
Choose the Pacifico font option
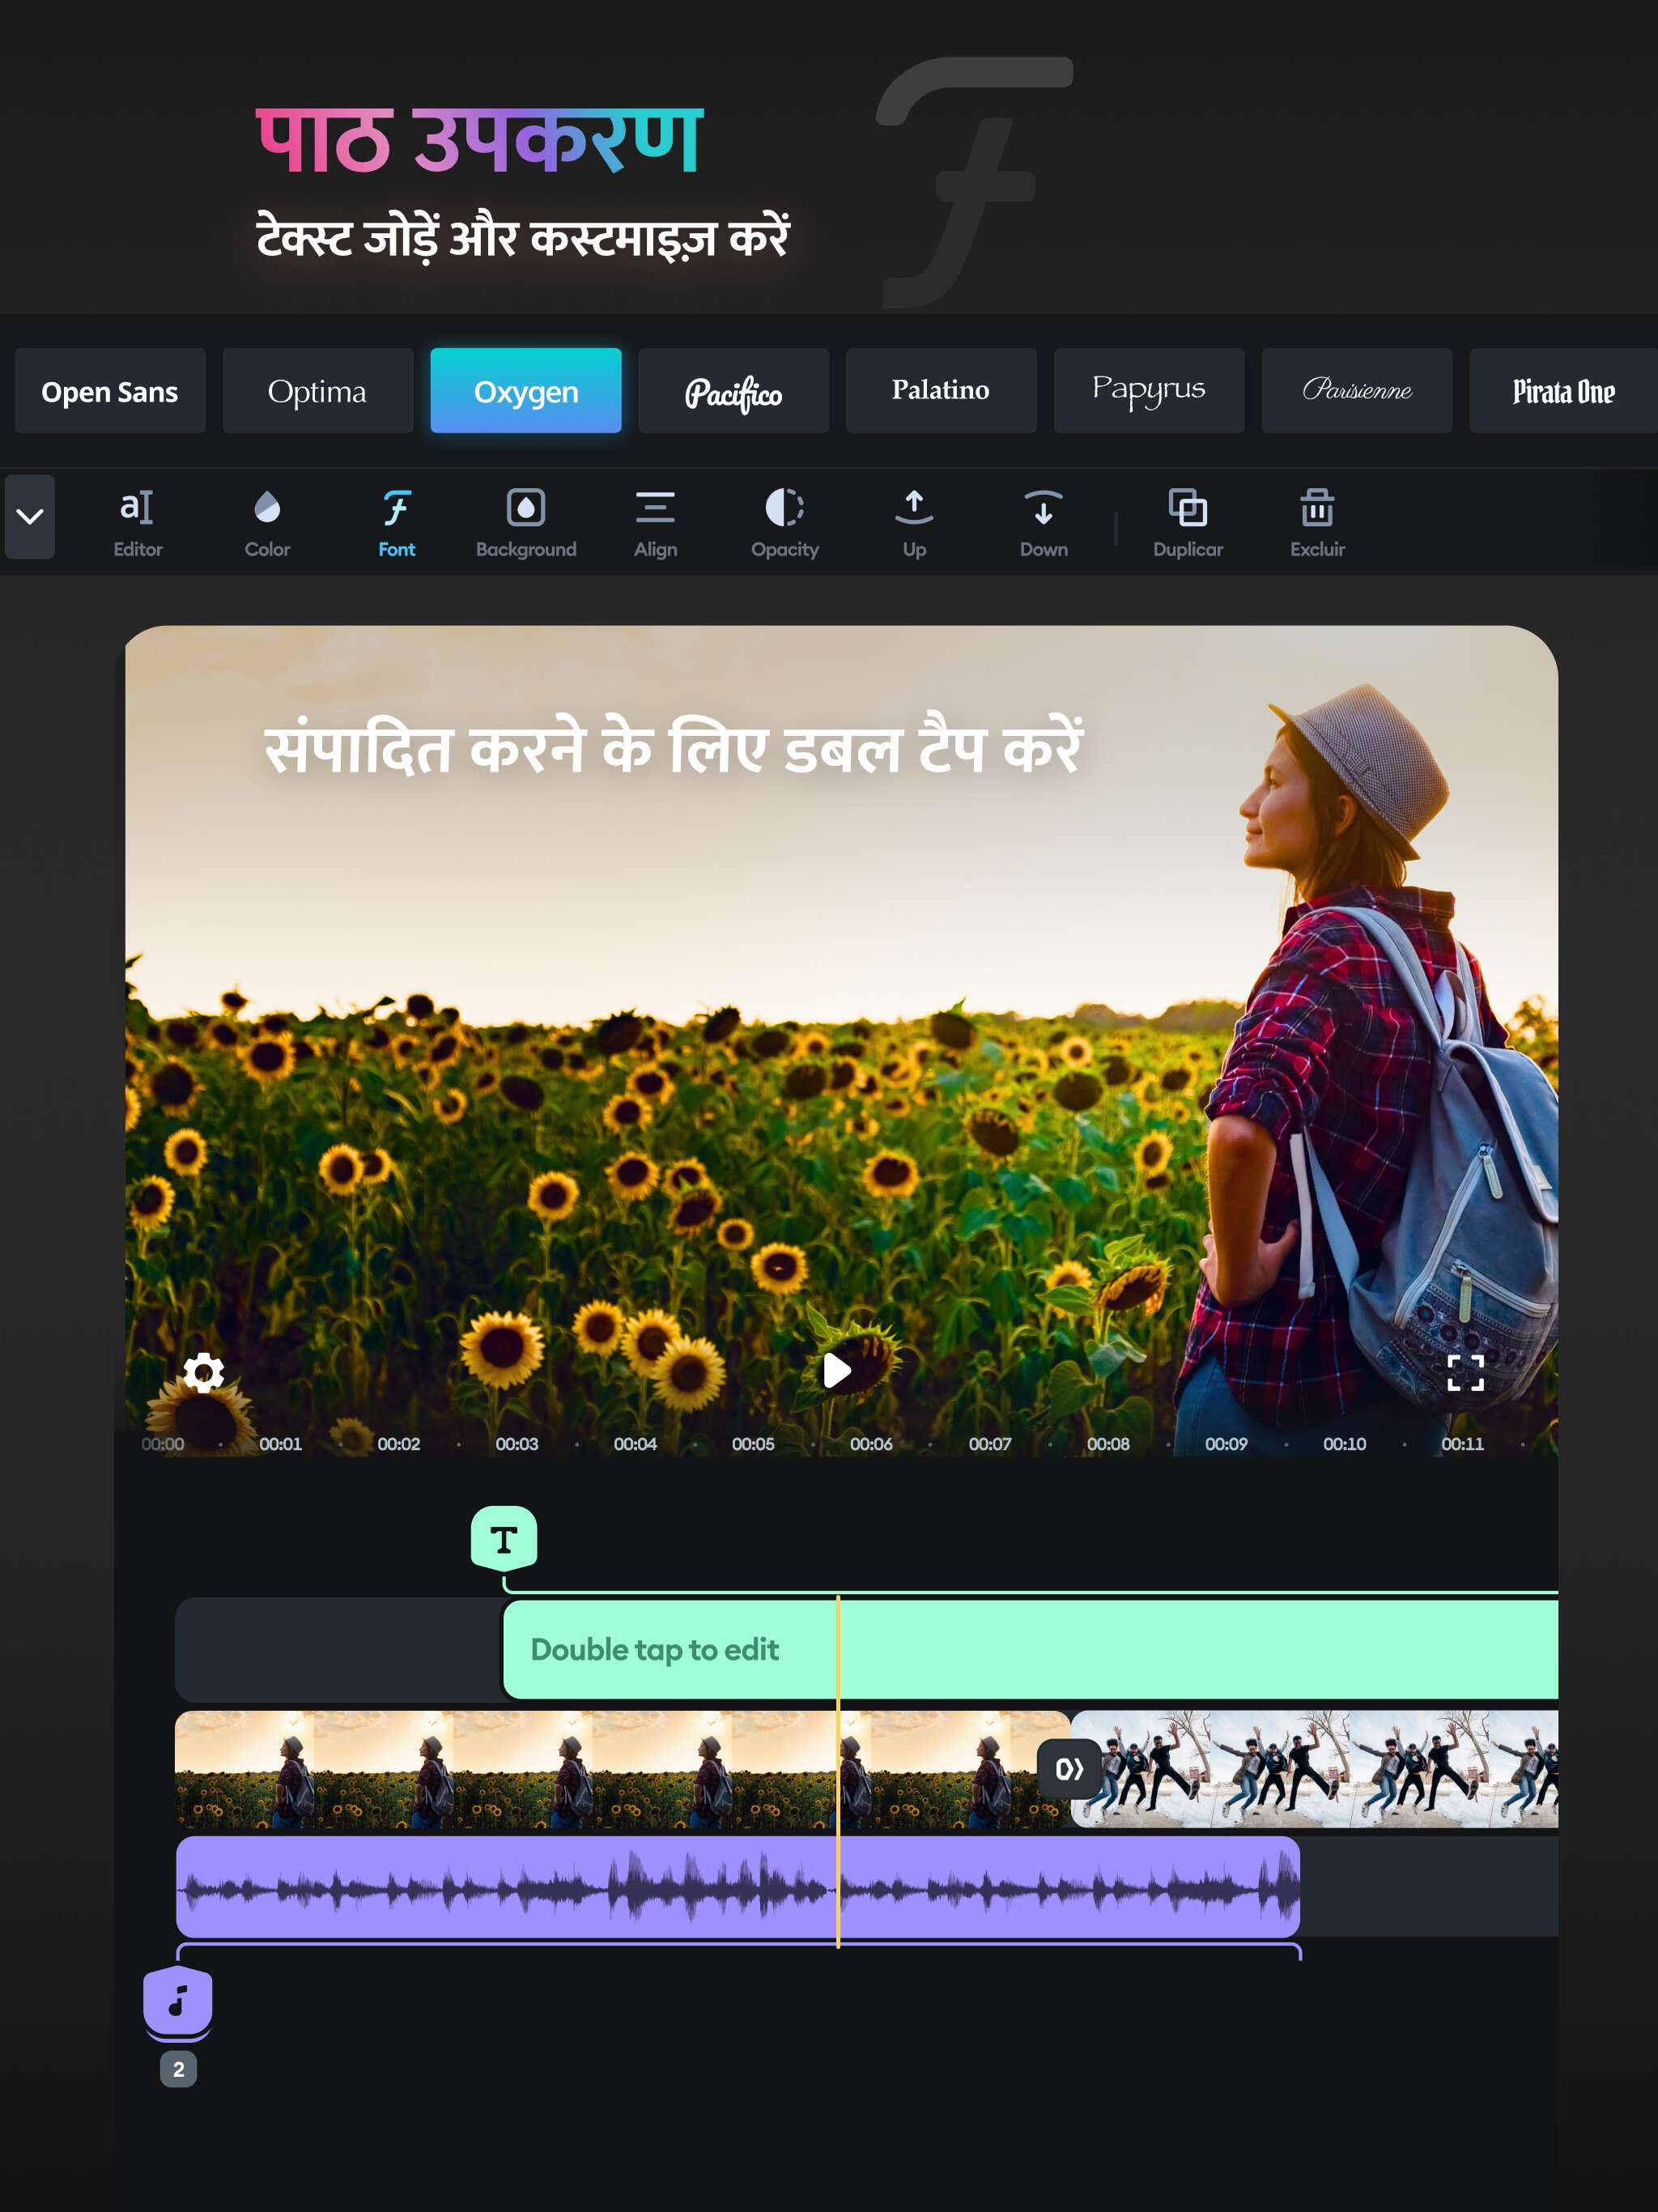tap(733, 391)
